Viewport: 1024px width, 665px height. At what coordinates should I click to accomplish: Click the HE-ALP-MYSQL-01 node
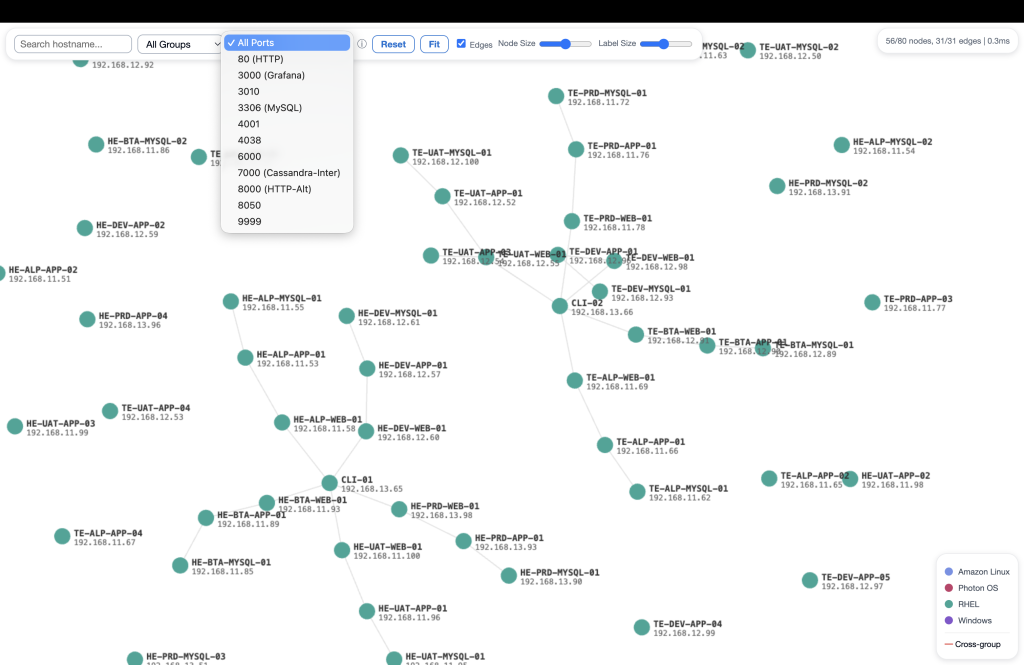[231, 301]
